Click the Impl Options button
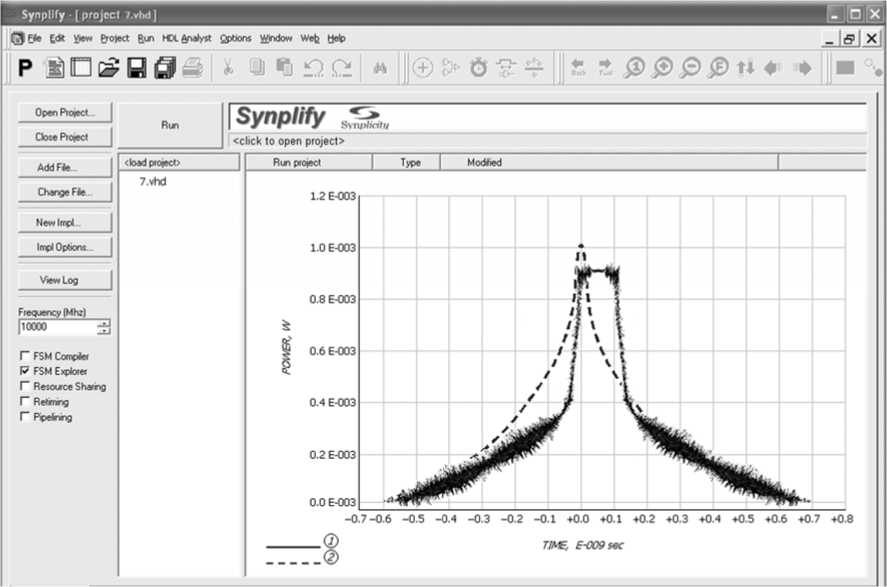 pos(64,247)
